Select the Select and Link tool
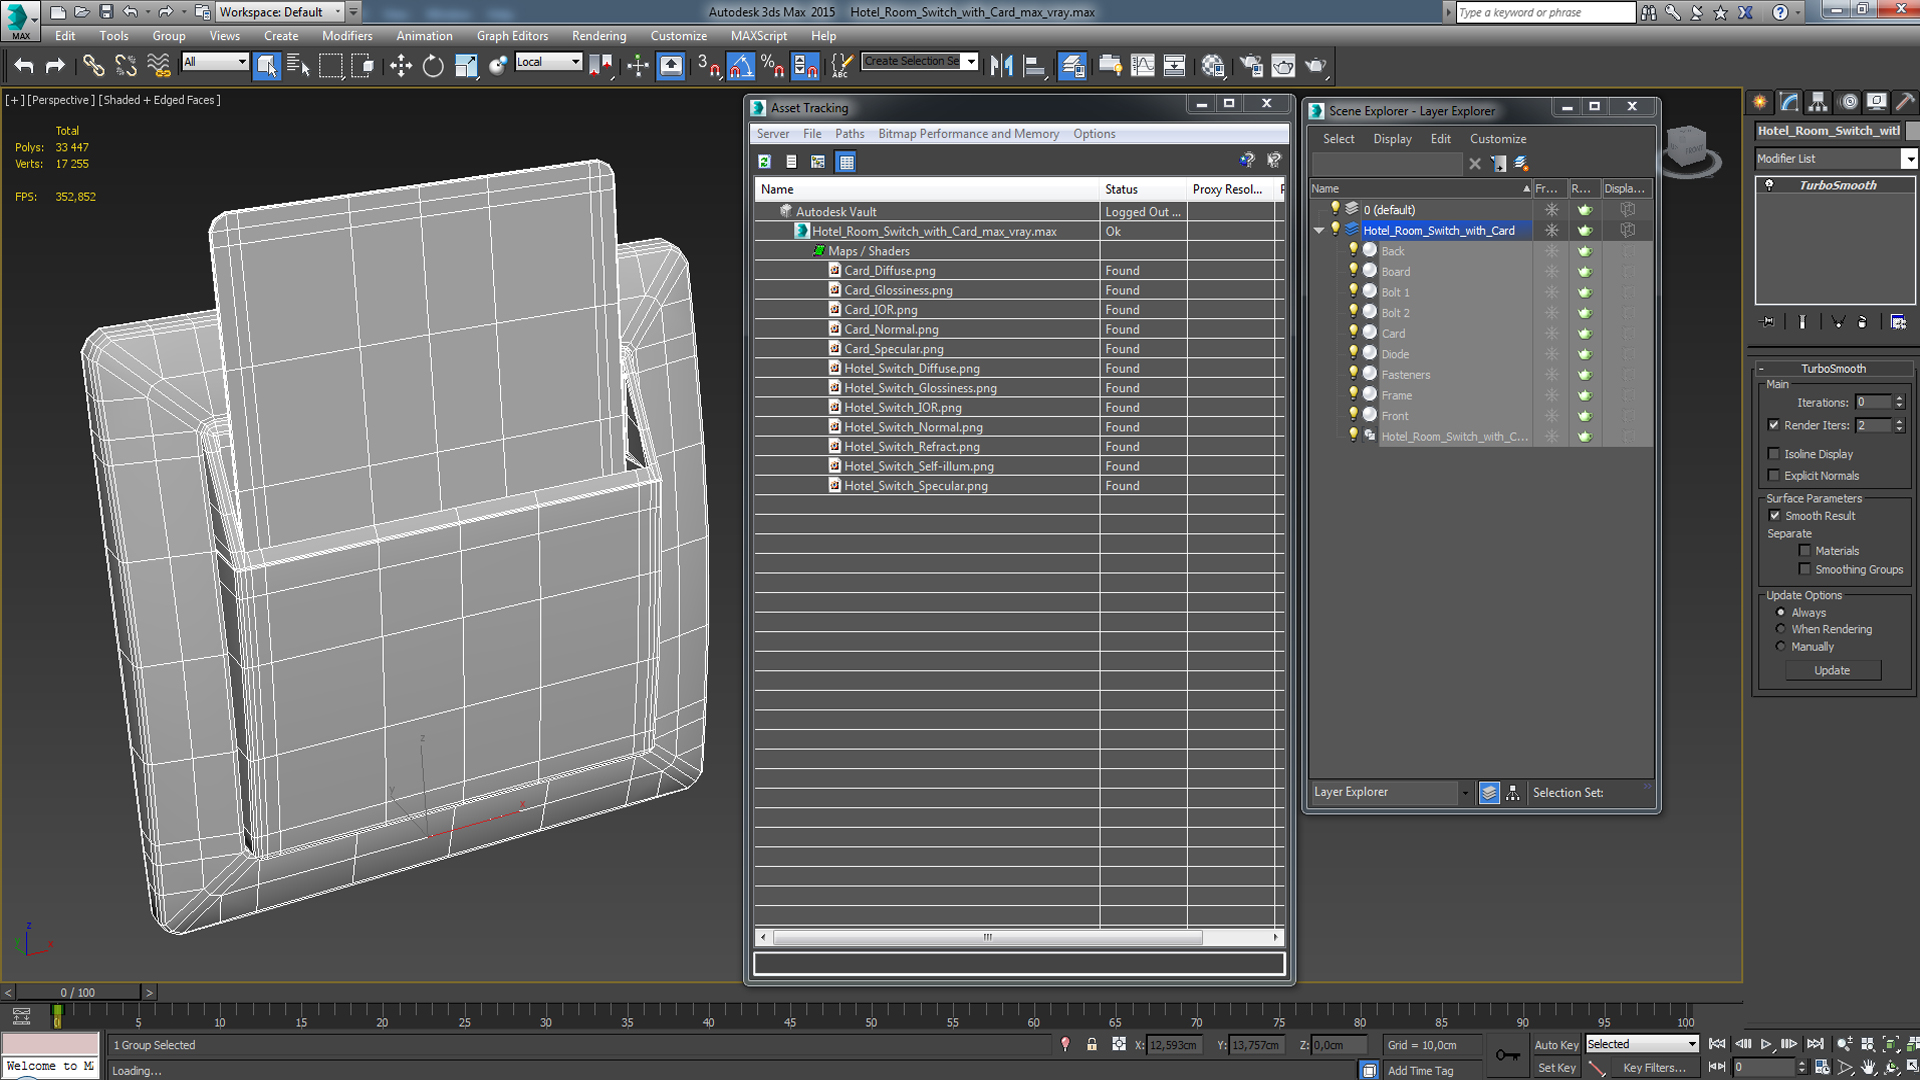The image size is (1920, 1080). coord(93,66)
